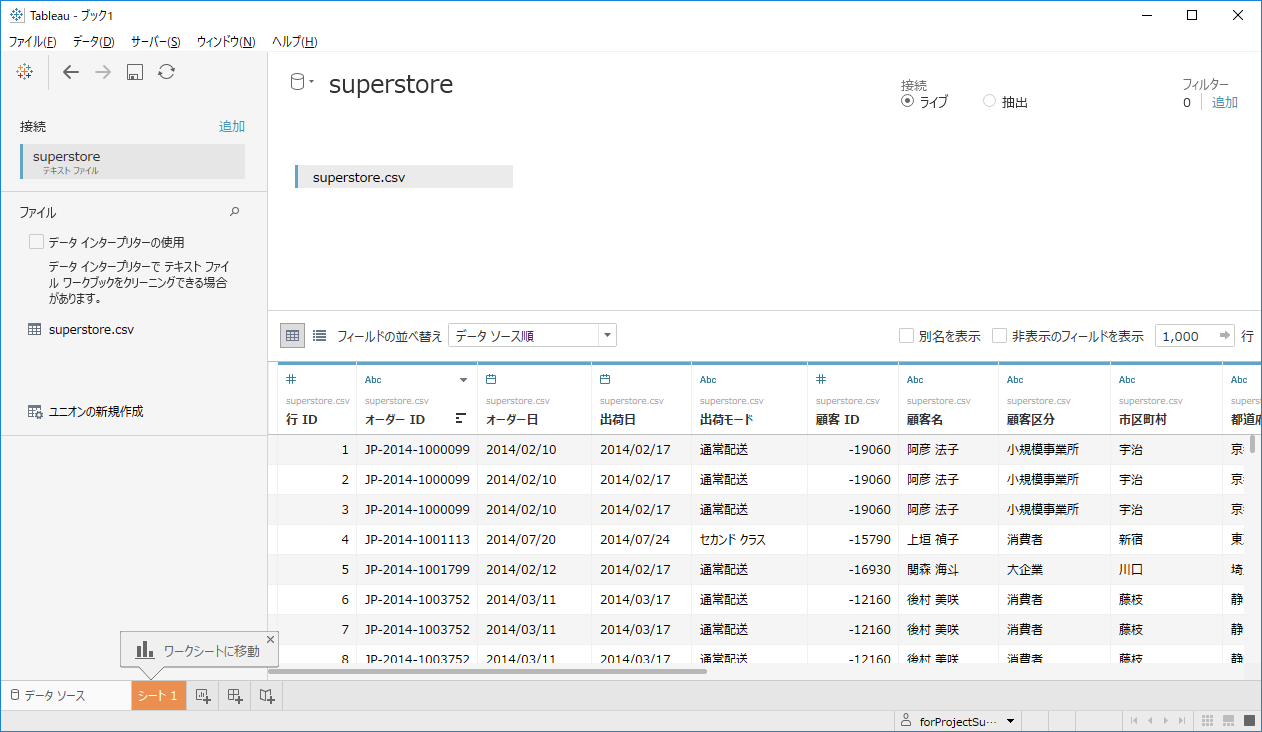Screen dimensions: 1262x732
Task: Click 追加 link under フィルター
Action: pos(1225,102)
